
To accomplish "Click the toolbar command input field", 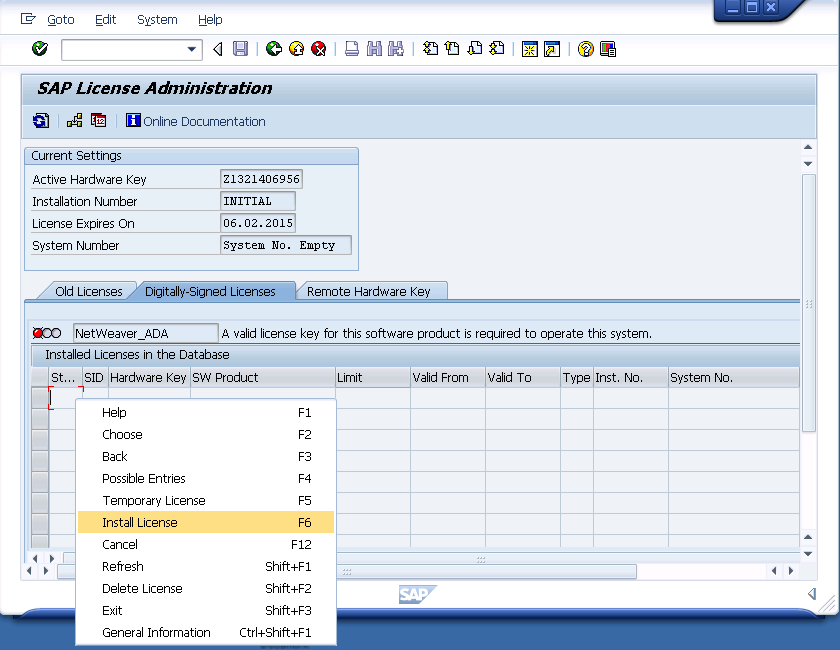I will point(132,49).
